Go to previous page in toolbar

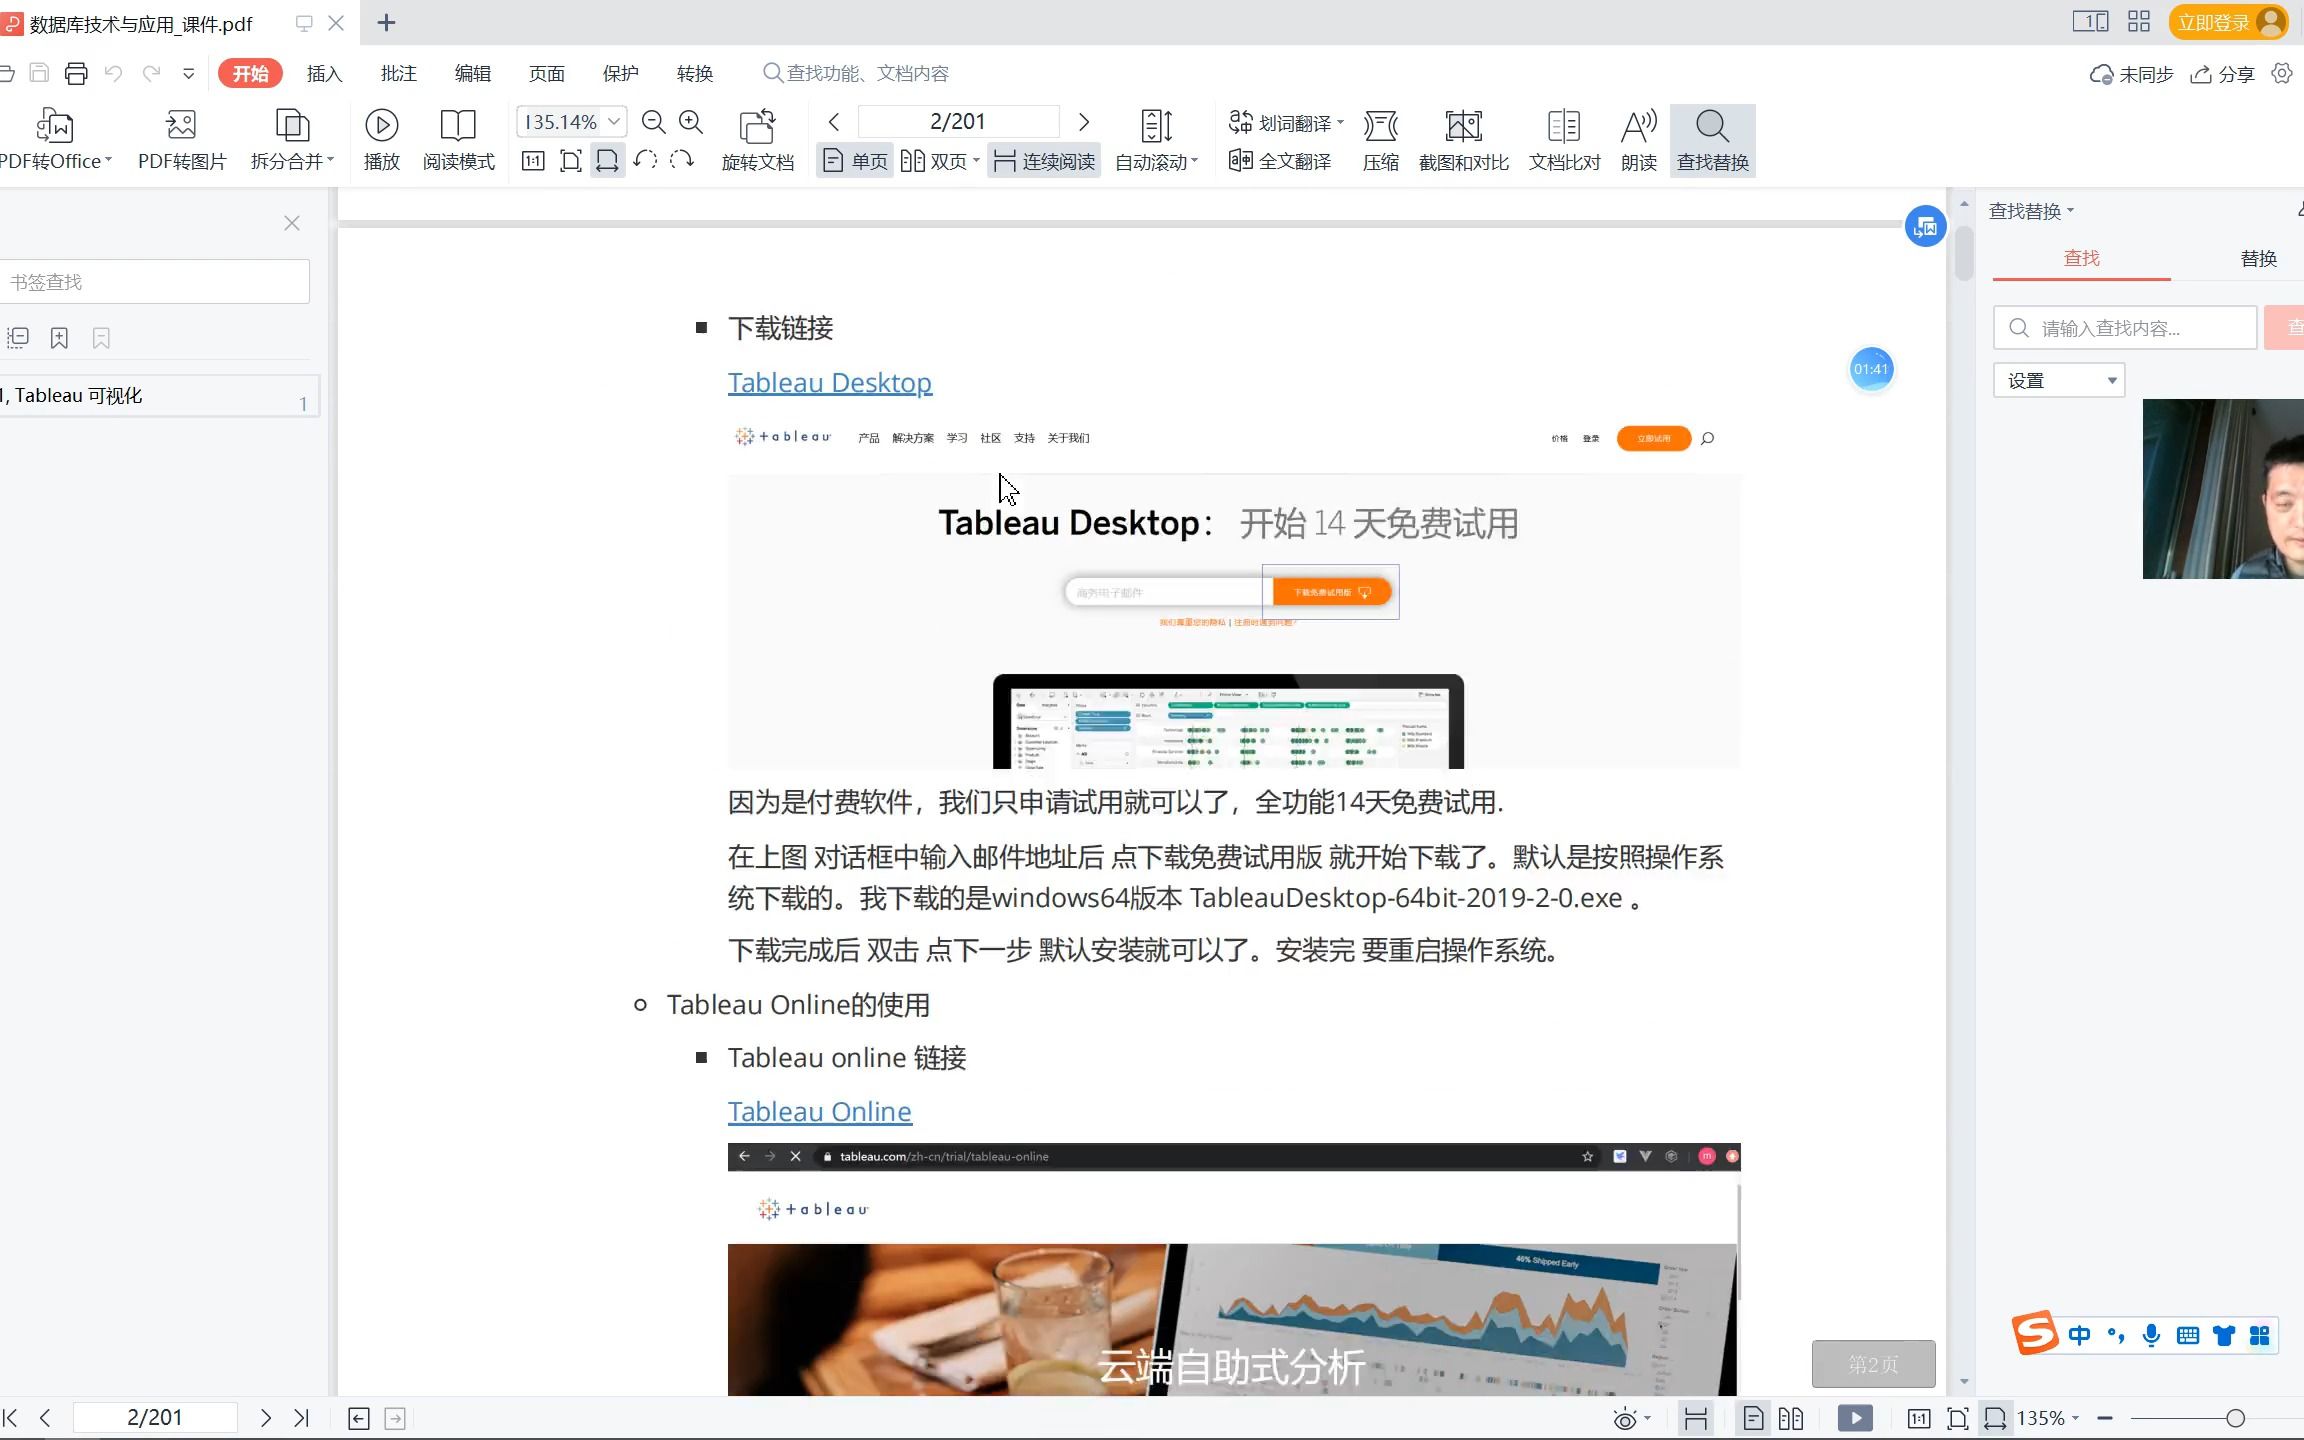point(834,122)
